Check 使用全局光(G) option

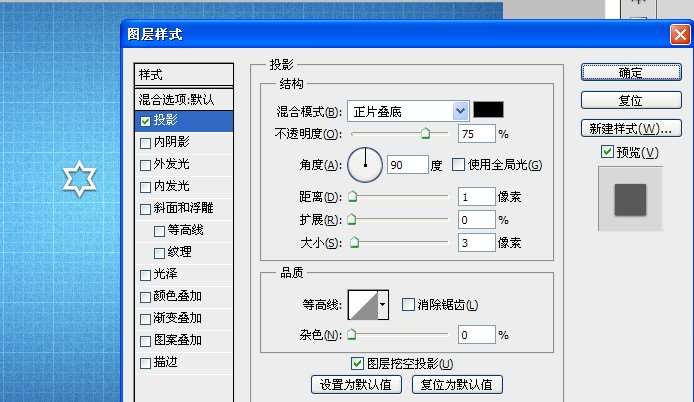(459, 165)
